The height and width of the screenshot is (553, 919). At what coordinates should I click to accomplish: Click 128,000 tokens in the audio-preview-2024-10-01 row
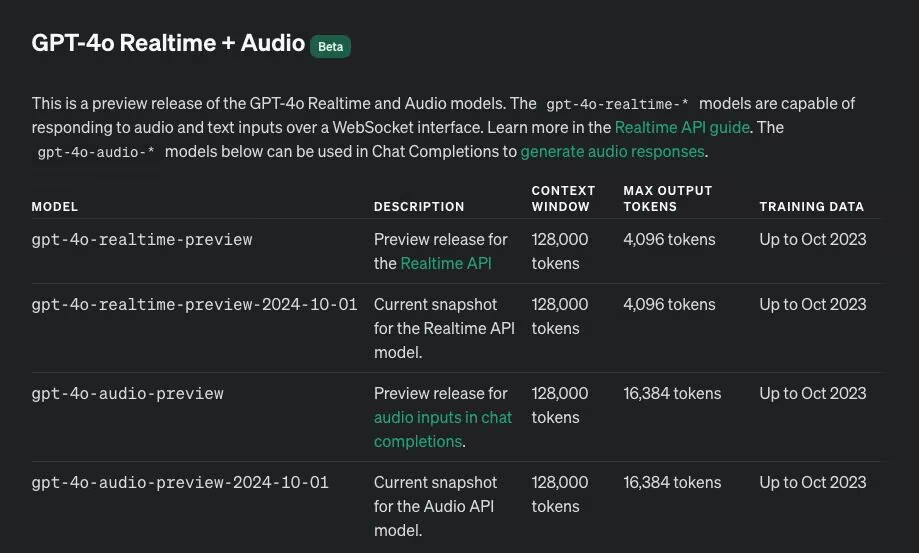pos(560,494)
